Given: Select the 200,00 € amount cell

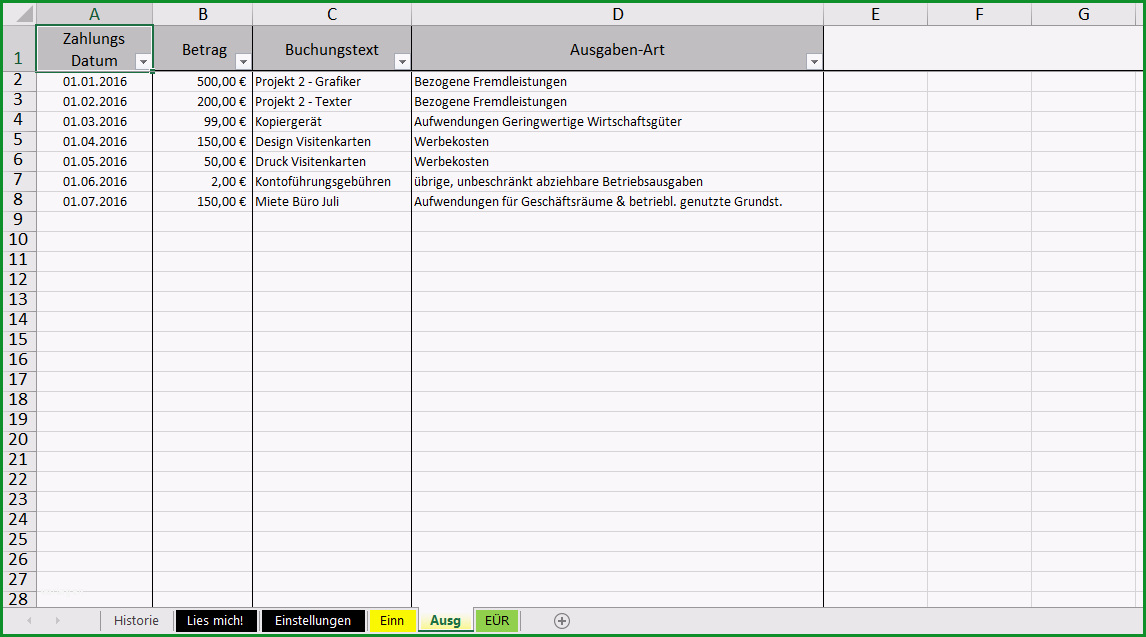Looking at the screenshot, I should (x=202, y=102).
